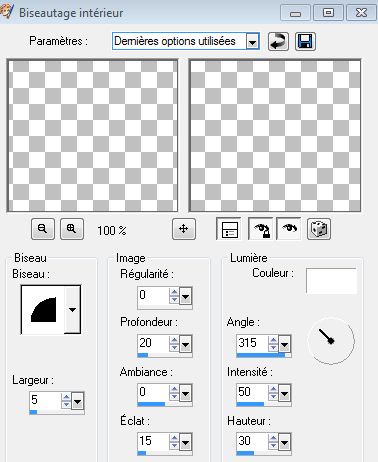Click the Intensité spinner arrows
The width and height of the screenshot is (378, 462).
(273, 393)
